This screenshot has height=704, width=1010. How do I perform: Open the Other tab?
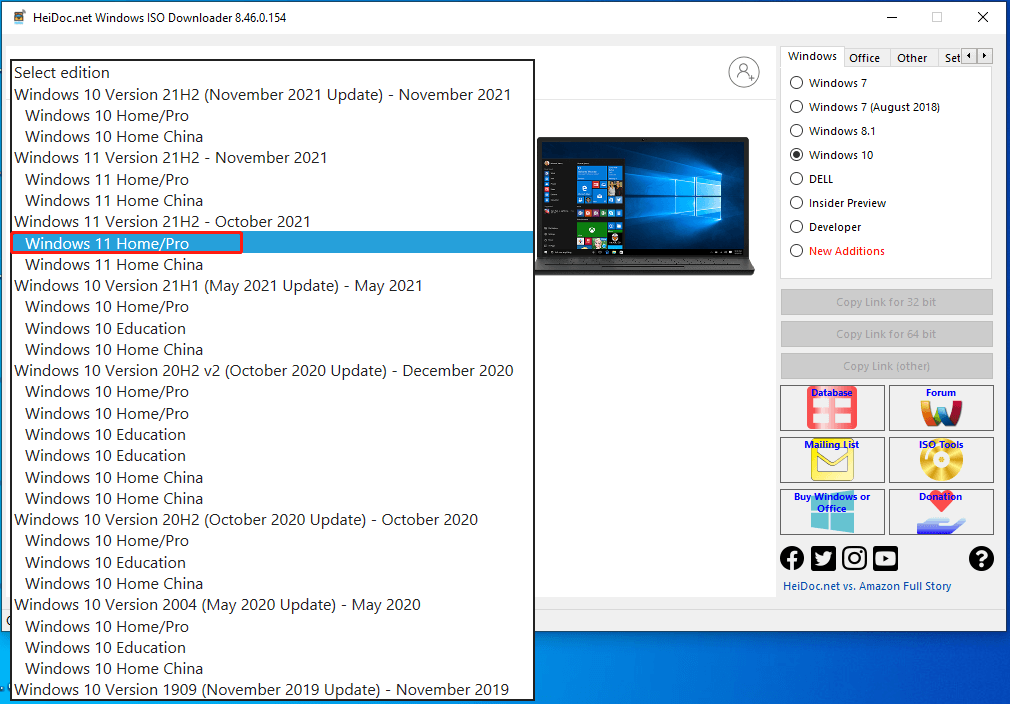[913, 57]
